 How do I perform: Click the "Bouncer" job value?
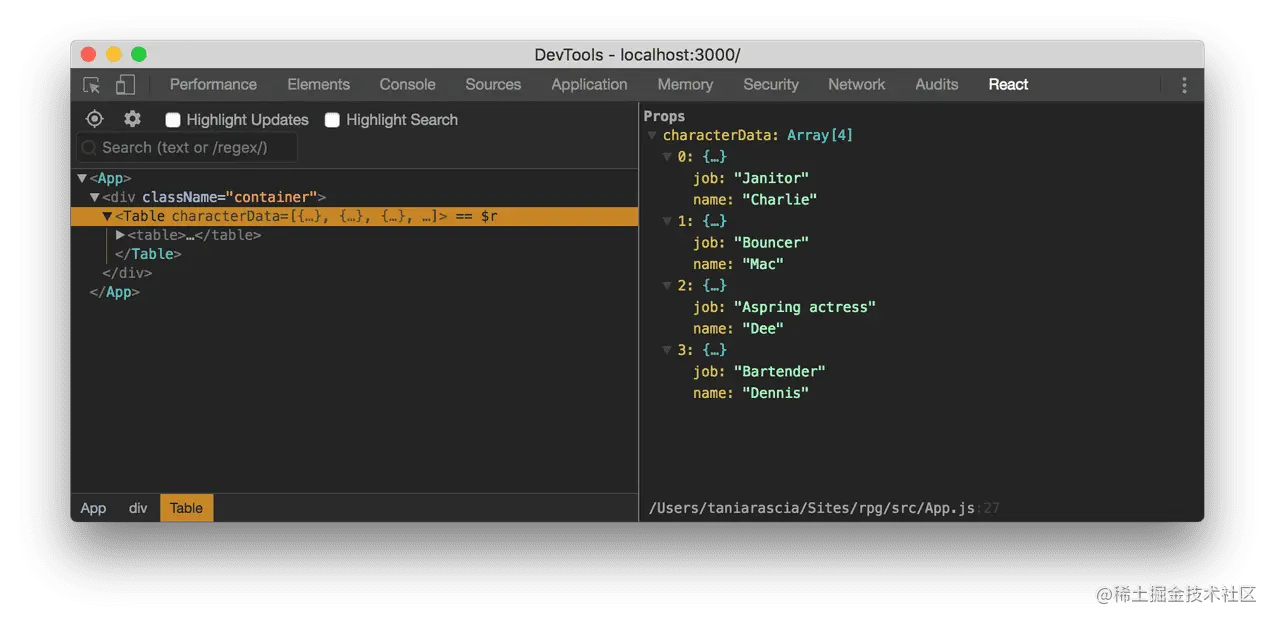point(771,242)
